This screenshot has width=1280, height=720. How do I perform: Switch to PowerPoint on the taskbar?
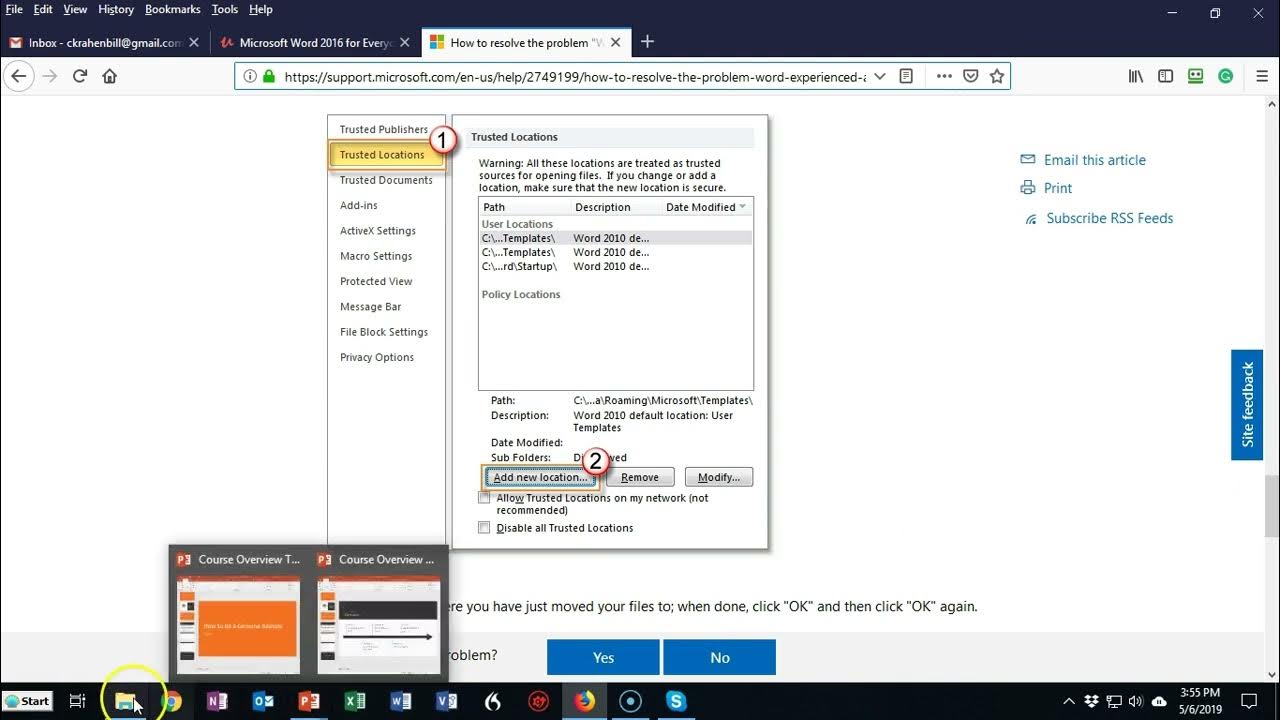309,701
